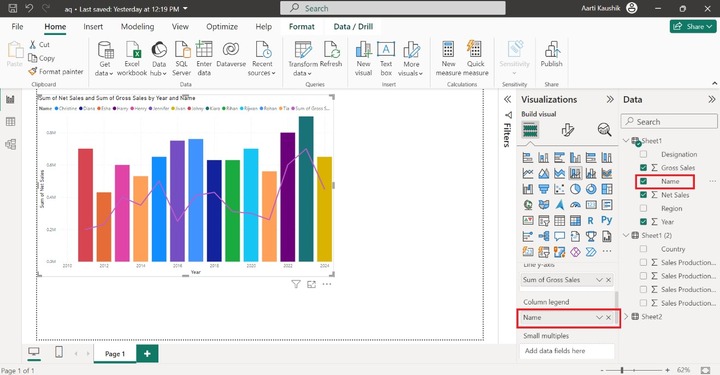
Task: Click the Save icon in title bar
Action: [x=13, y=8]
